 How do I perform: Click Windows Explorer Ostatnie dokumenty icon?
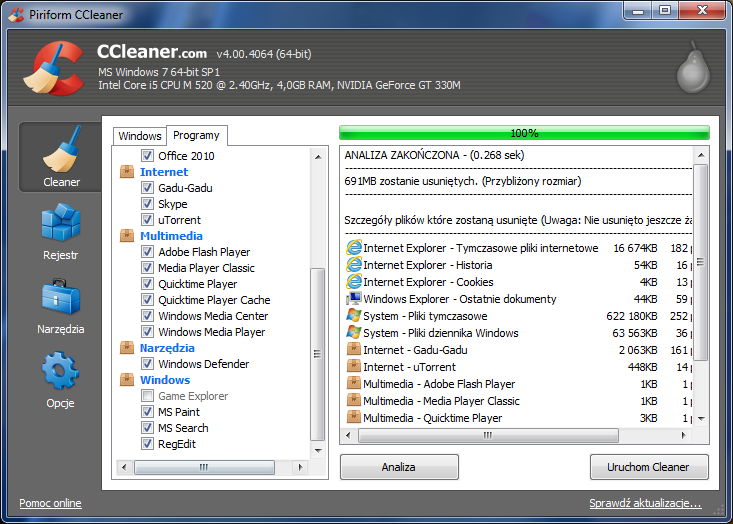(x=354, y=299)
